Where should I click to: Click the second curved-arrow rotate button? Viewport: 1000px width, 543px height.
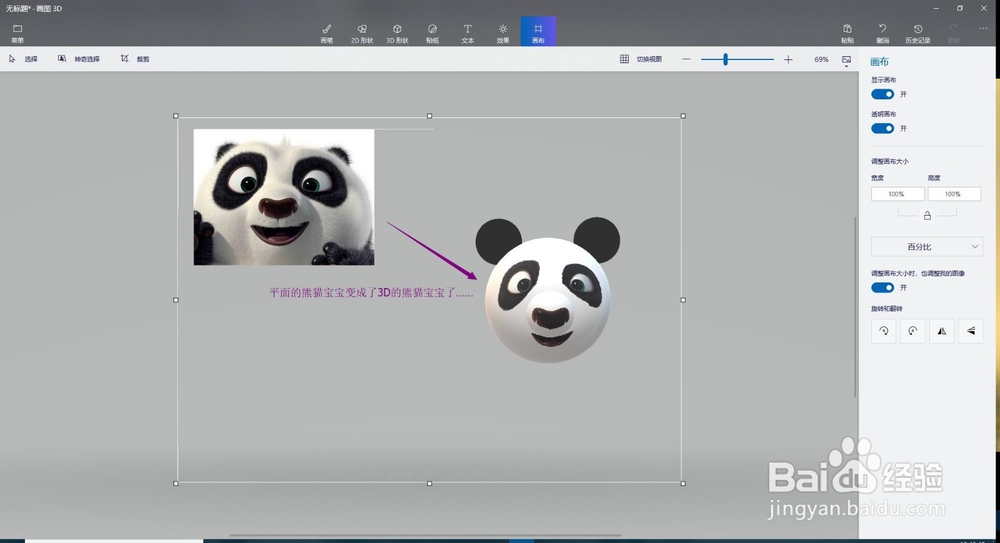click(x=913, y=331)
